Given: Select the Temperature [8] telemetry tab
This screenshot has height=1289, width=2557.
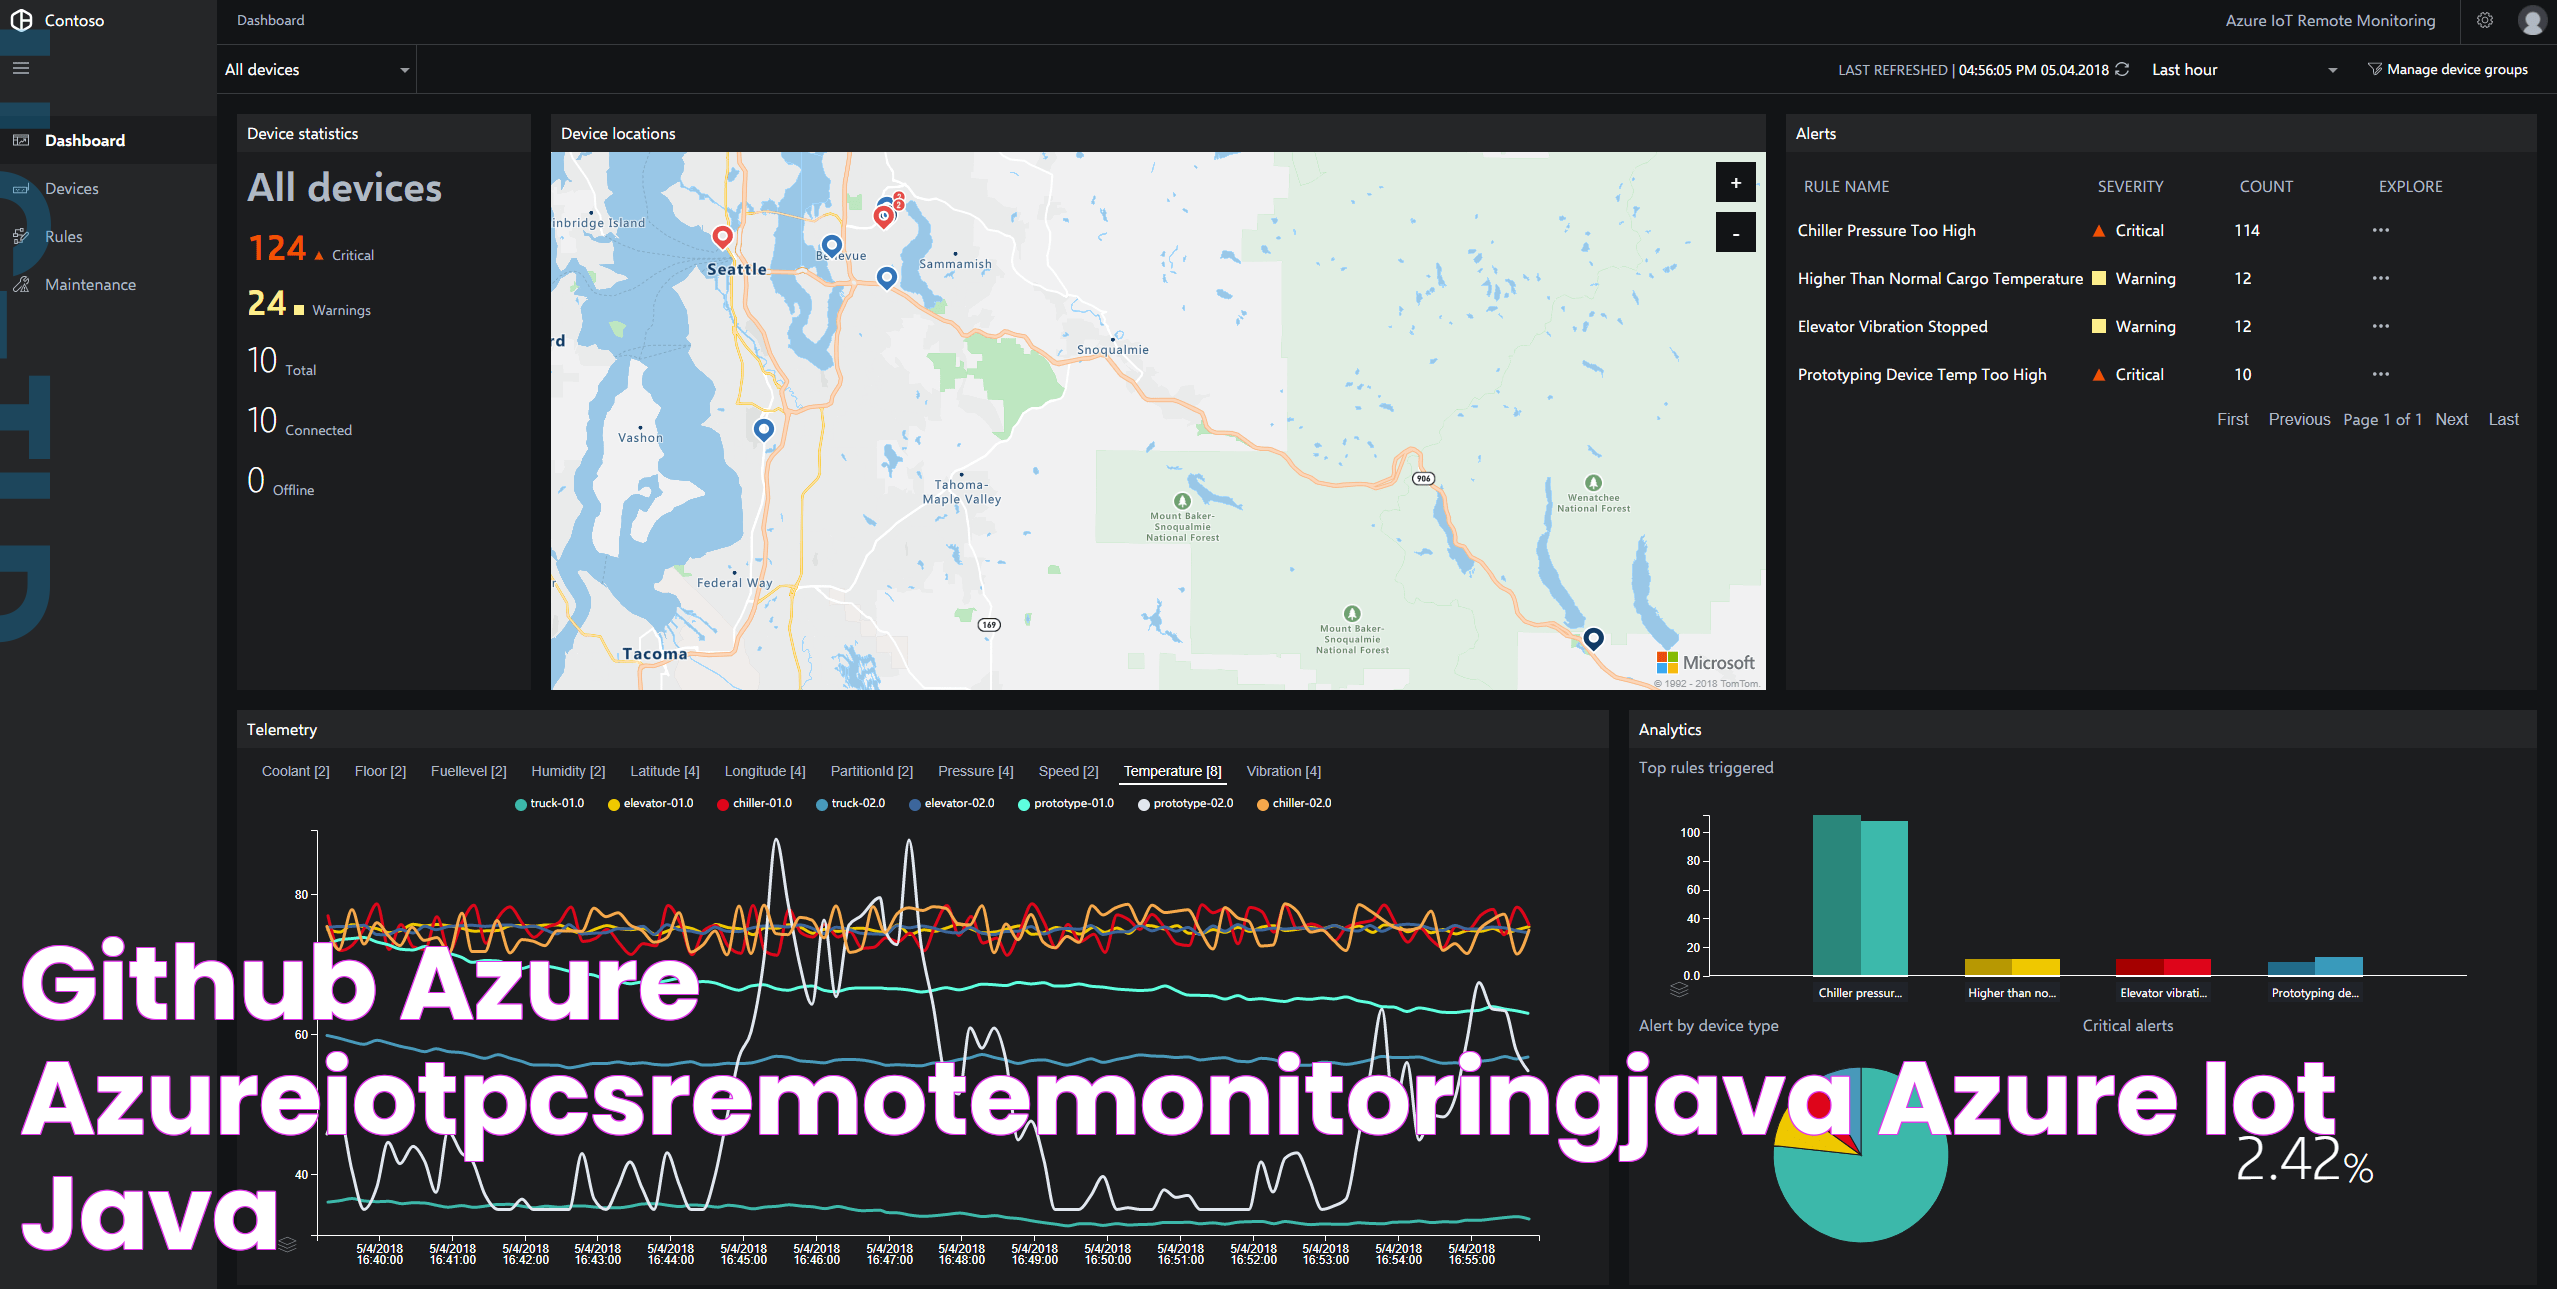Looking at the screenshot, I should click(x=1172, y=771).
